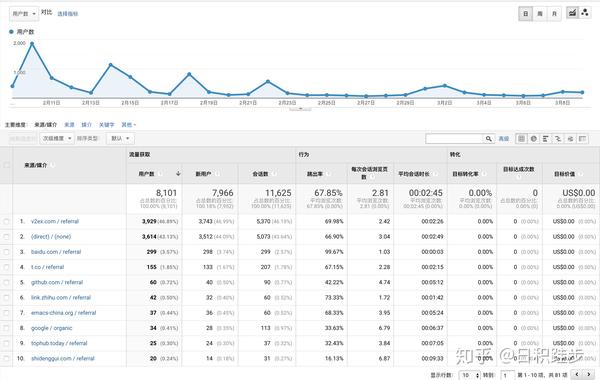
Task: Select the comparison view icon
Action: point(558,139)
